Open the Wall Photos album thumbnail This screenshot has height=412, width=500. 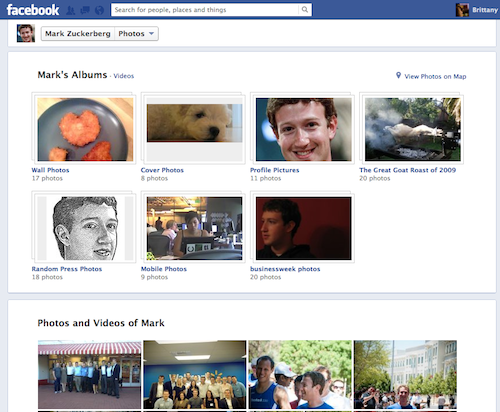click(85, 129)
